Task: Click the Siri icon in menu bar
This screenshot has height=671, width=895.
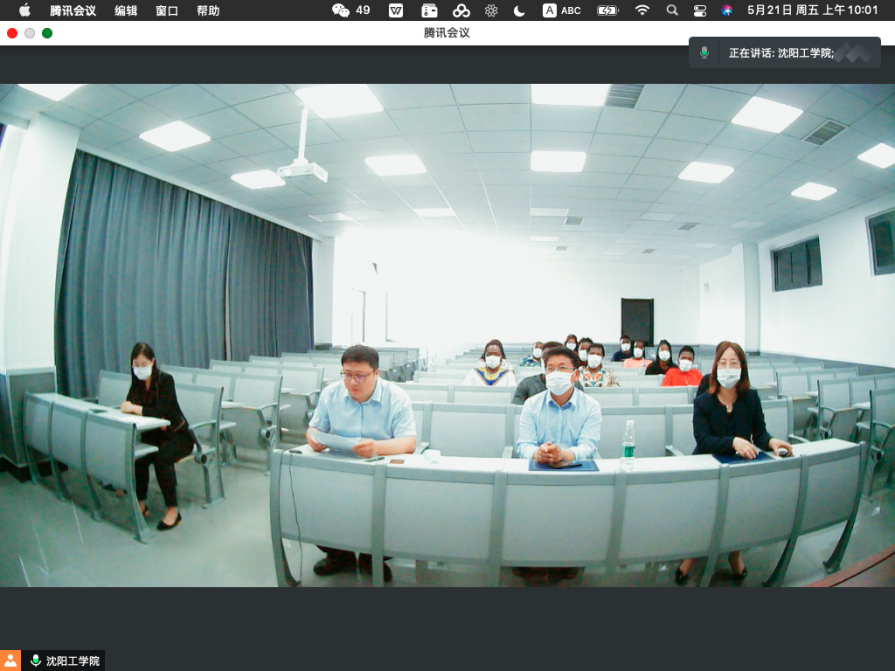Action: tap(727, 10)
